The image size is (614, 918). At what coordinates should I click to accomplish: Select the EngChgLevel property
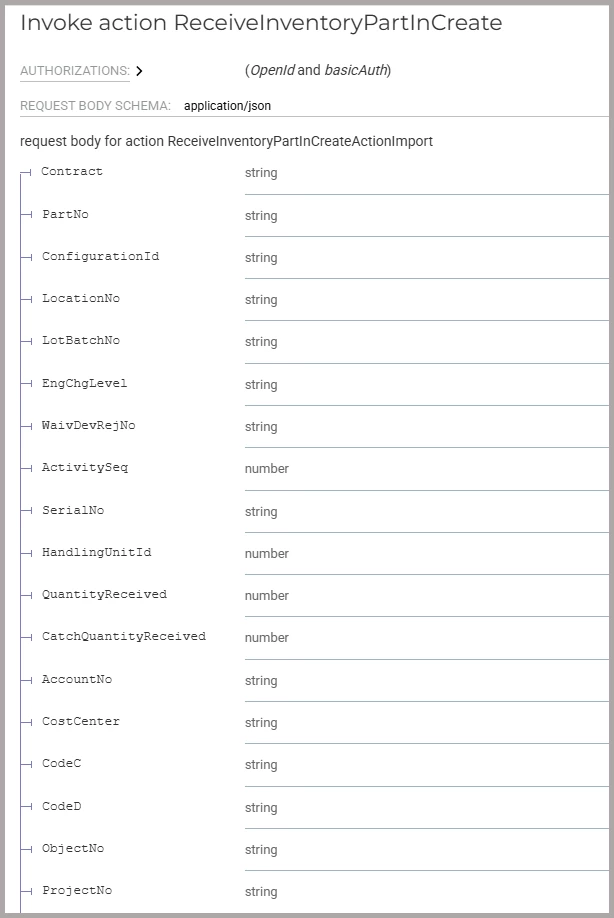[x=84, y=384]
